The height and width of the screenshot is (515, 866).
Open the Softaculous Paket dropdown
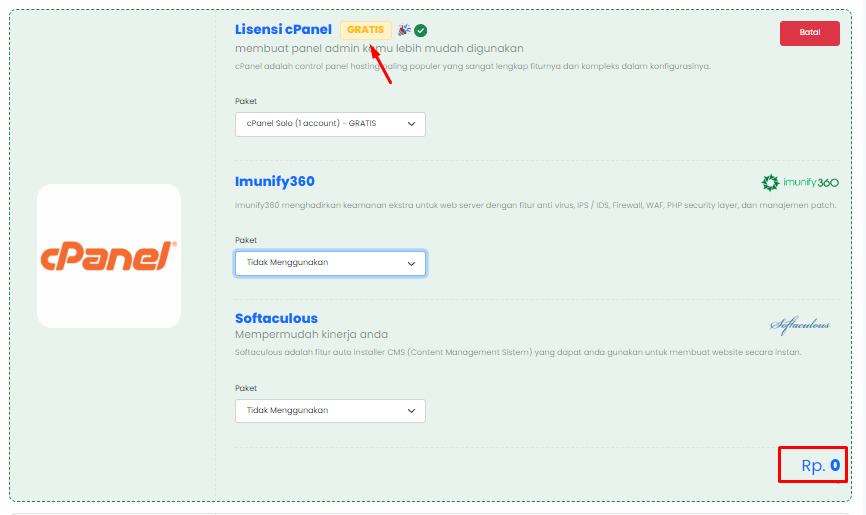330,411
